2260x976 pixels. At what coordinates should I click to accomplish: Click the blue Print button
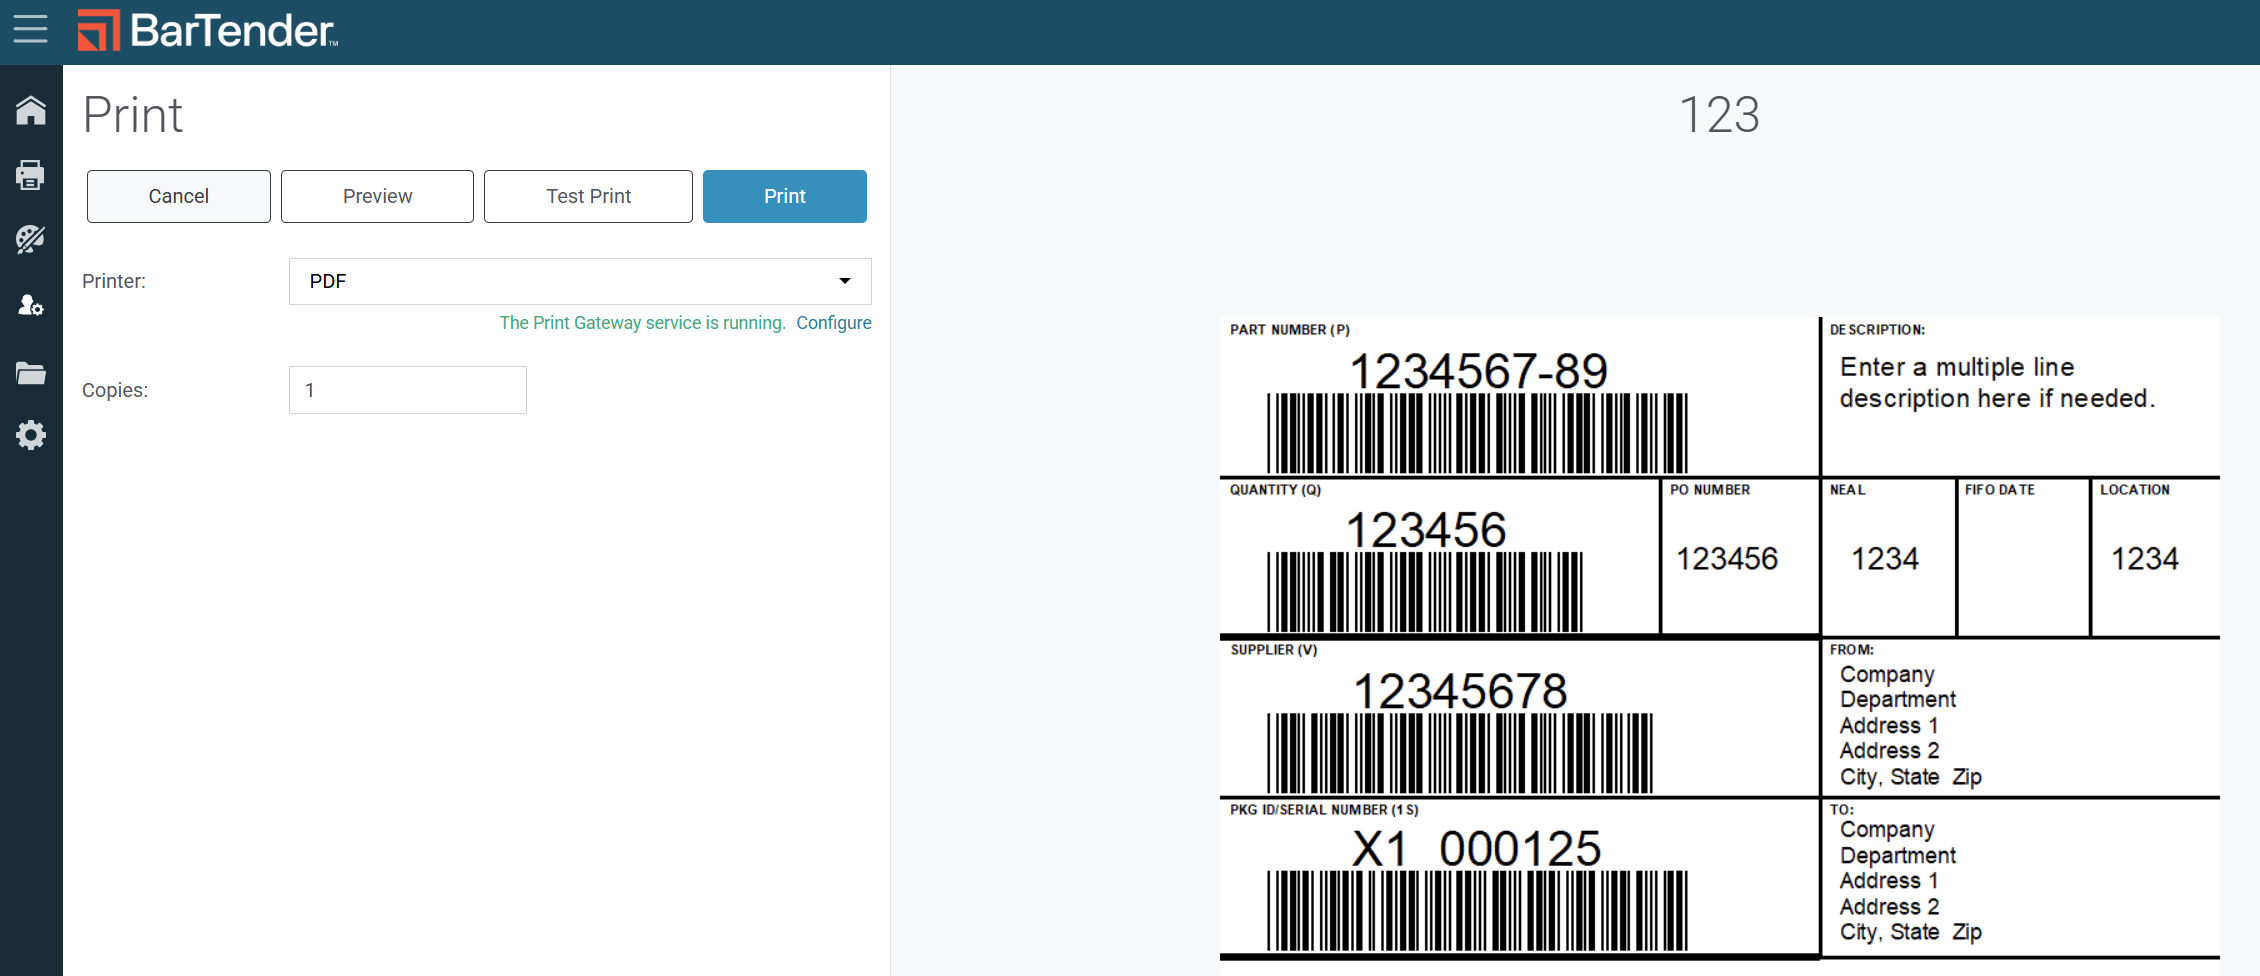784,196
